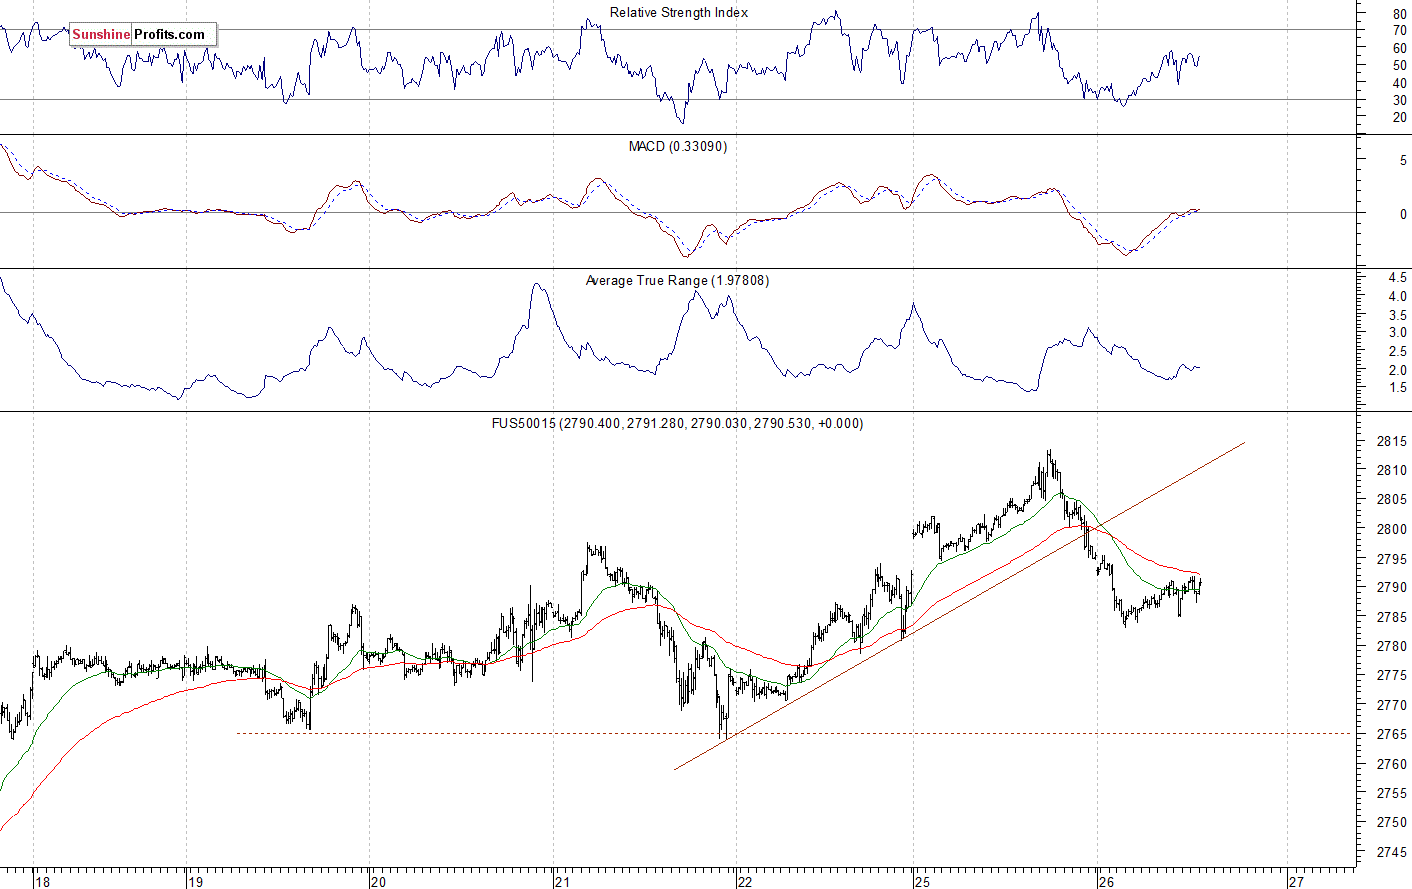Click the 25 date label on the time axis

922,881
